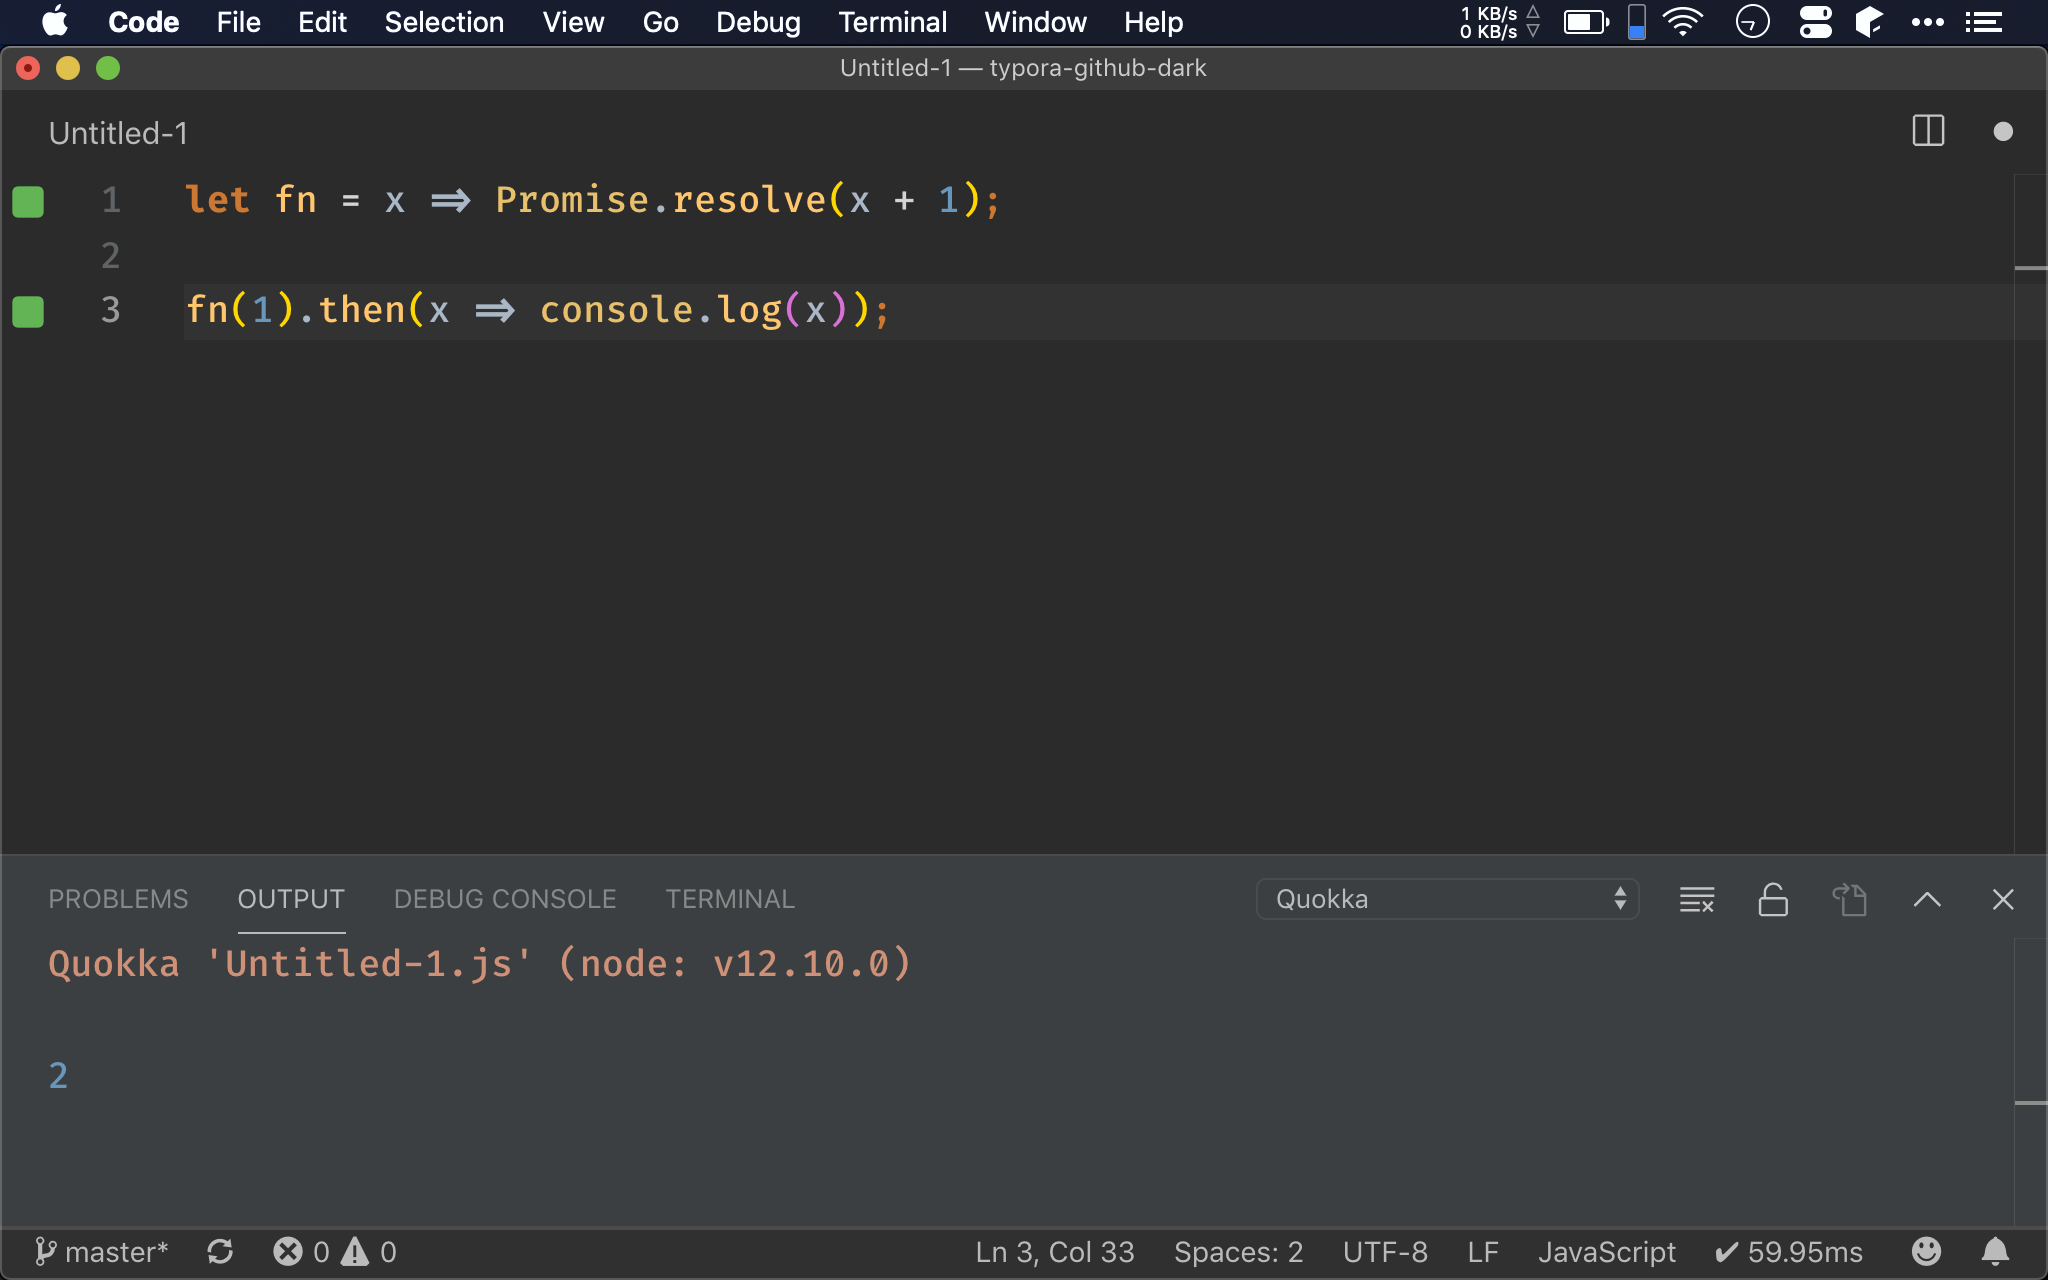
Task: Open the notifications bell
Action: coord(1995,1252)
